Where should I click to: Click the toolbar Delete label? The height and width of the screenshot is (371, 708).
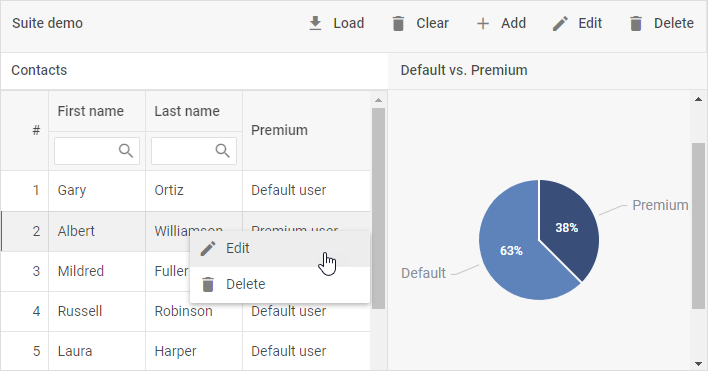(674, 23)
